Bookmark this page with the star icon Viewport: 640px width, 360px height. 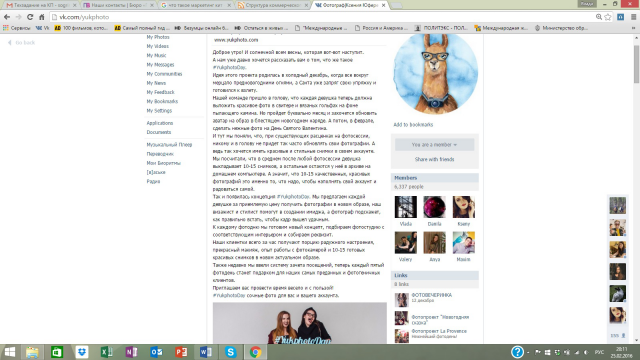608,17
